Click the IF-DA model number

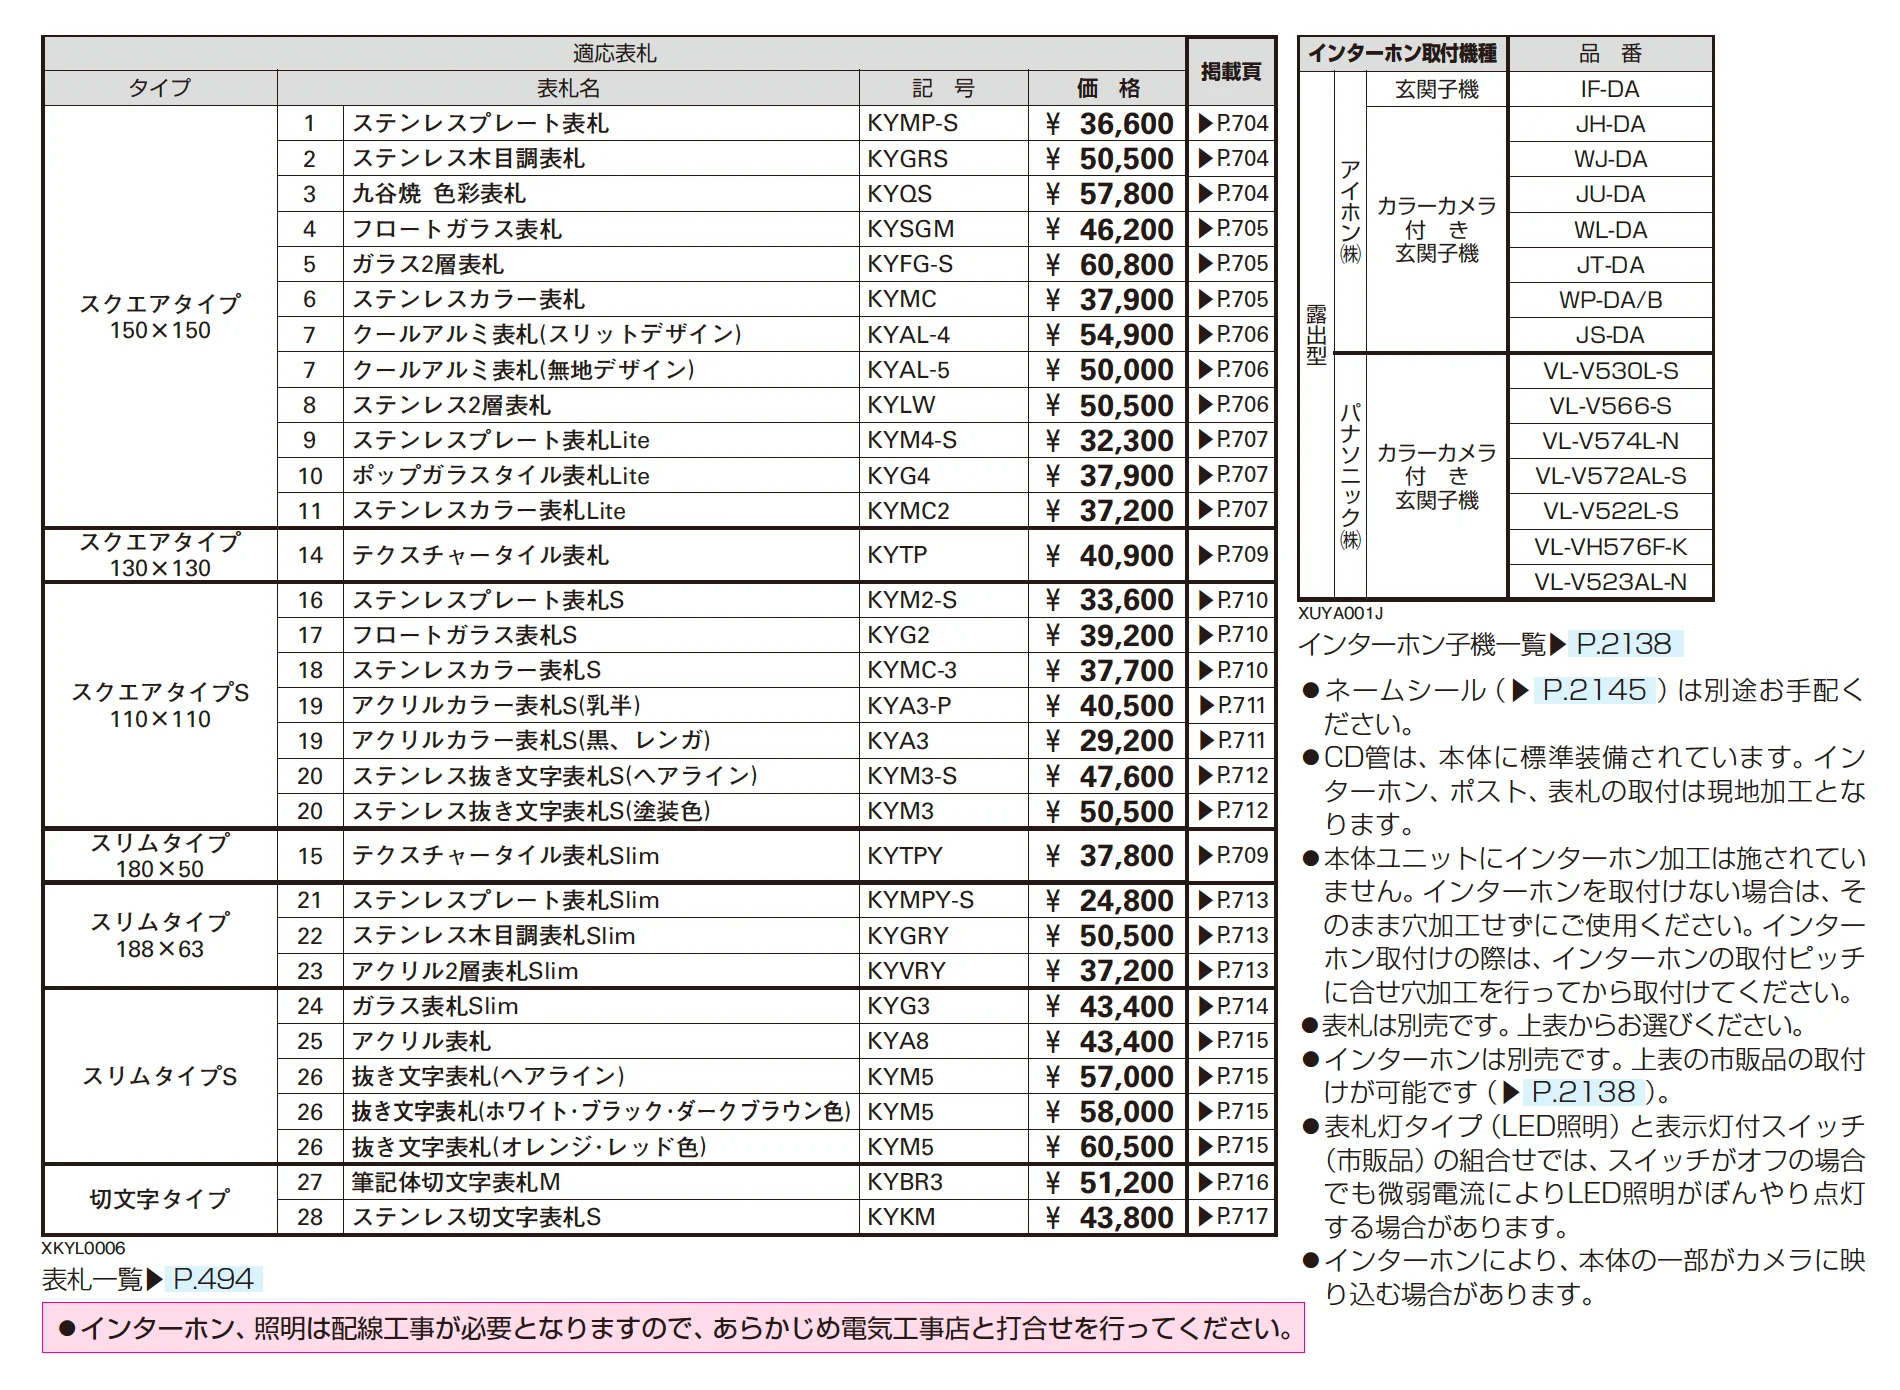pos(1610,89)
